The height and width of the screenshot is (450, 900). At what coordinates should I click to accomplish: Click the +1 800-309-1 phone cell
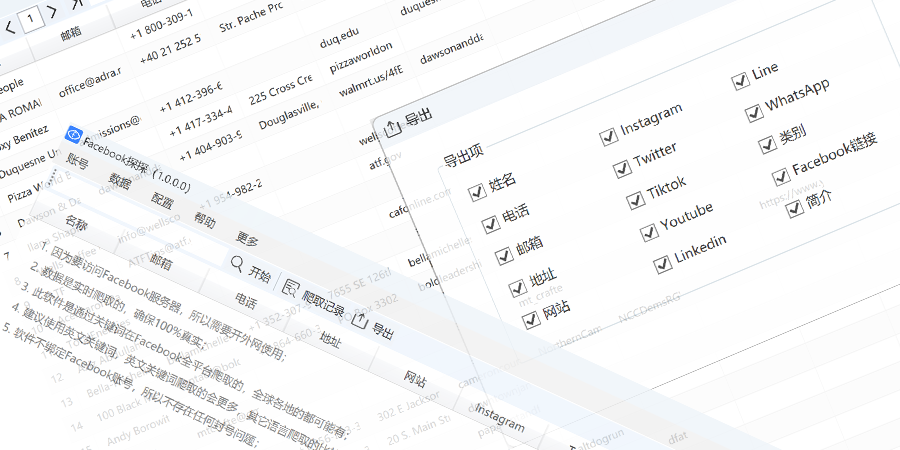pyautogui.click(x=161, y=25)
